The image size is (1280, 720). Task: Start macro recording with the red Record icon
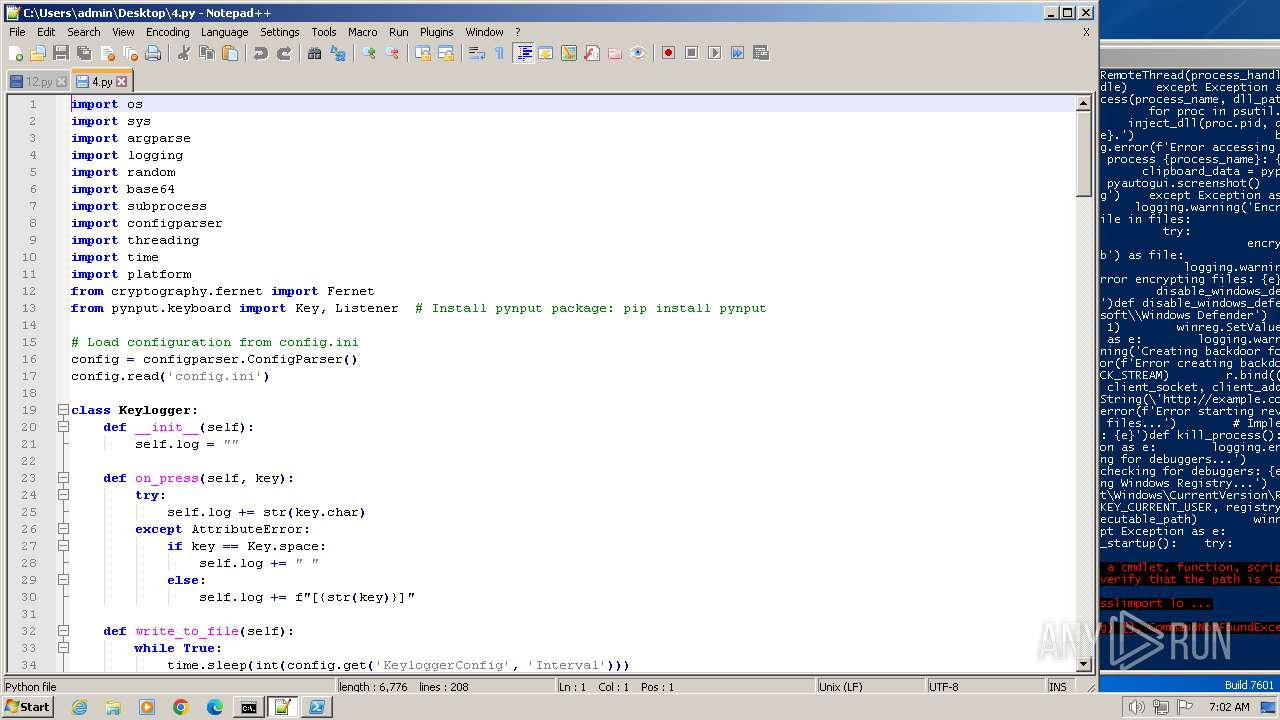pos(669,53)
